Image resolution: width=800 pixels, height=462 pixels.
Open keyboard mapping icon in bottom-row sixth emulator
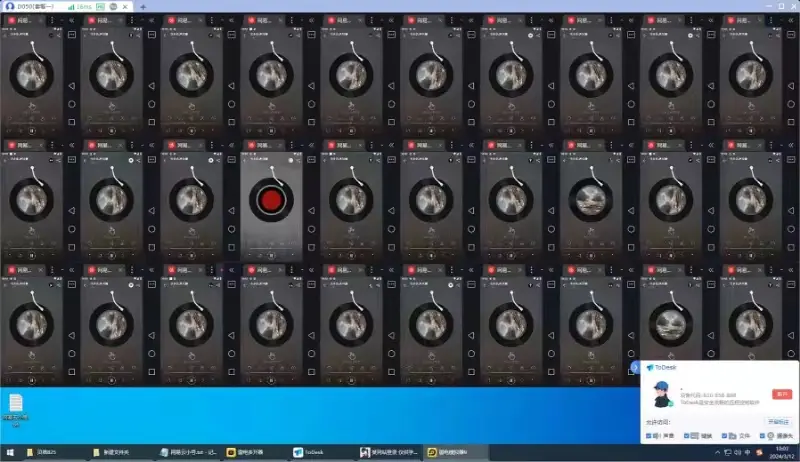pyautogui.click(x=471, y=284)
